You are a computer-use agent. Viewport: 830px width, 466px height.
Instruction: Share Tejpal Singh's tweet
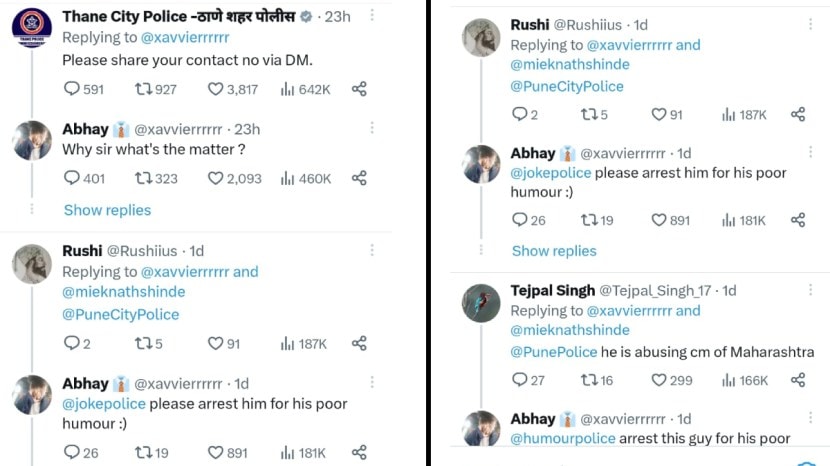(x=798, y=380)
